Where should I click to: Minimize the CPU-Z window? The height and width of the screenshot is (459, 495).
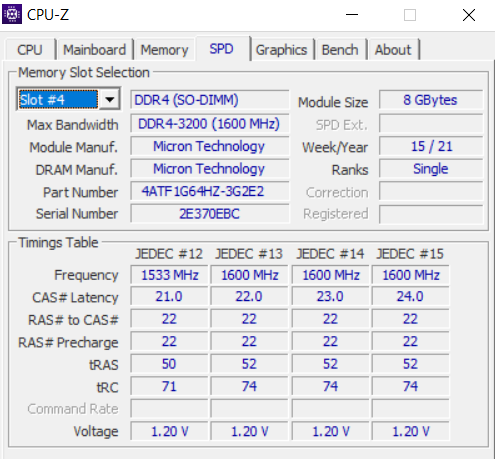pos(352,15)
